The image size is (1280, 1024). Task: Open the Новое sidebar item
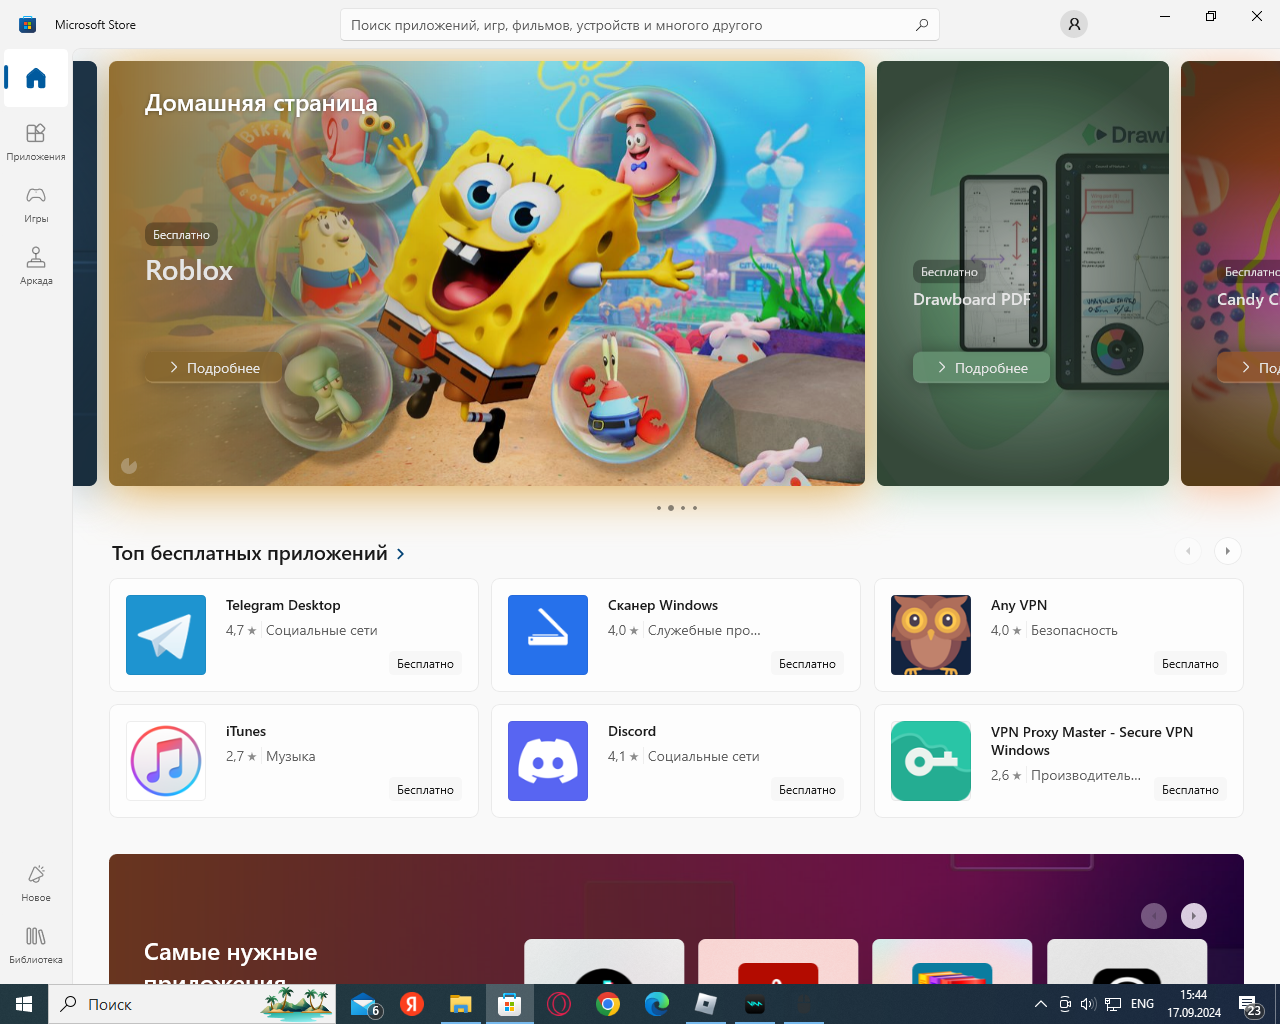[x=36, y=882]
